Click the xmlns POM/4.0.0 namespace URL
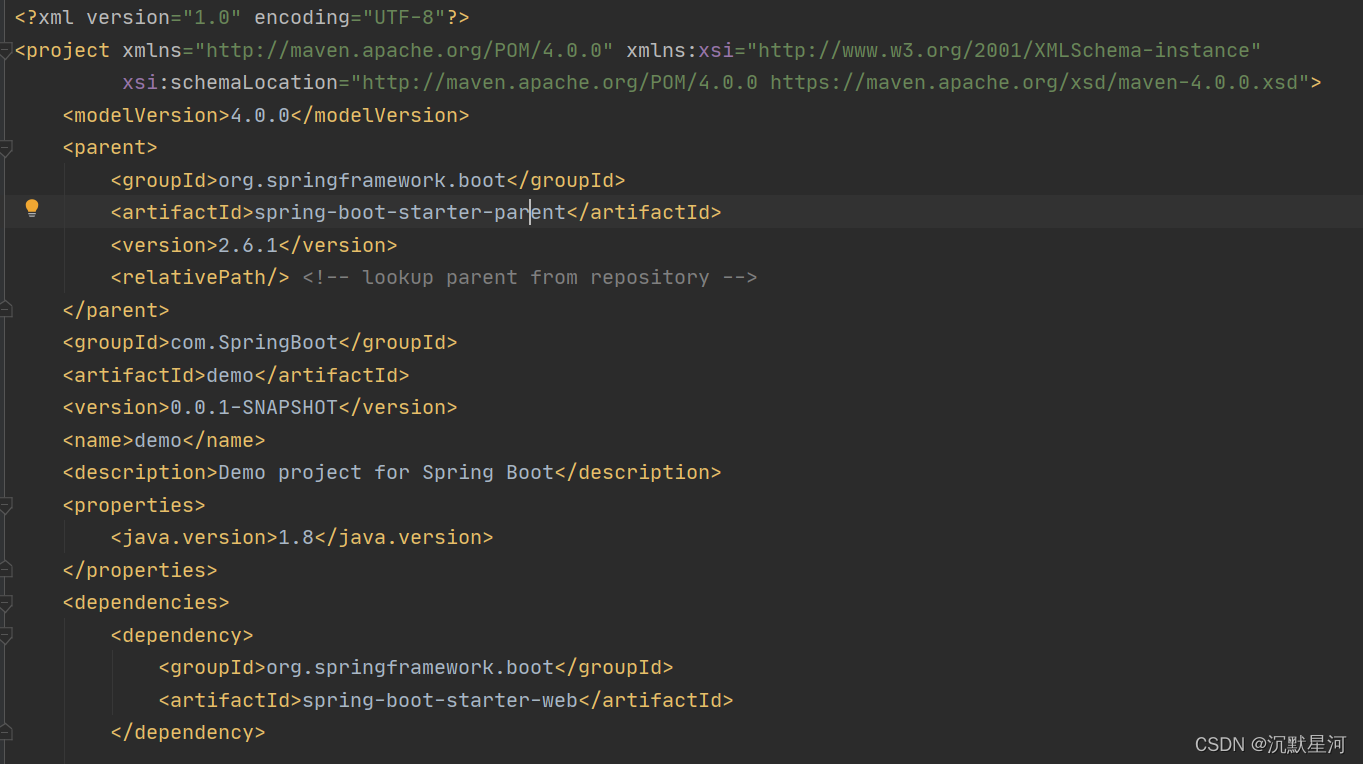Image resolution: width=1363 pixels, height=764 pixels. click(404, 50)
